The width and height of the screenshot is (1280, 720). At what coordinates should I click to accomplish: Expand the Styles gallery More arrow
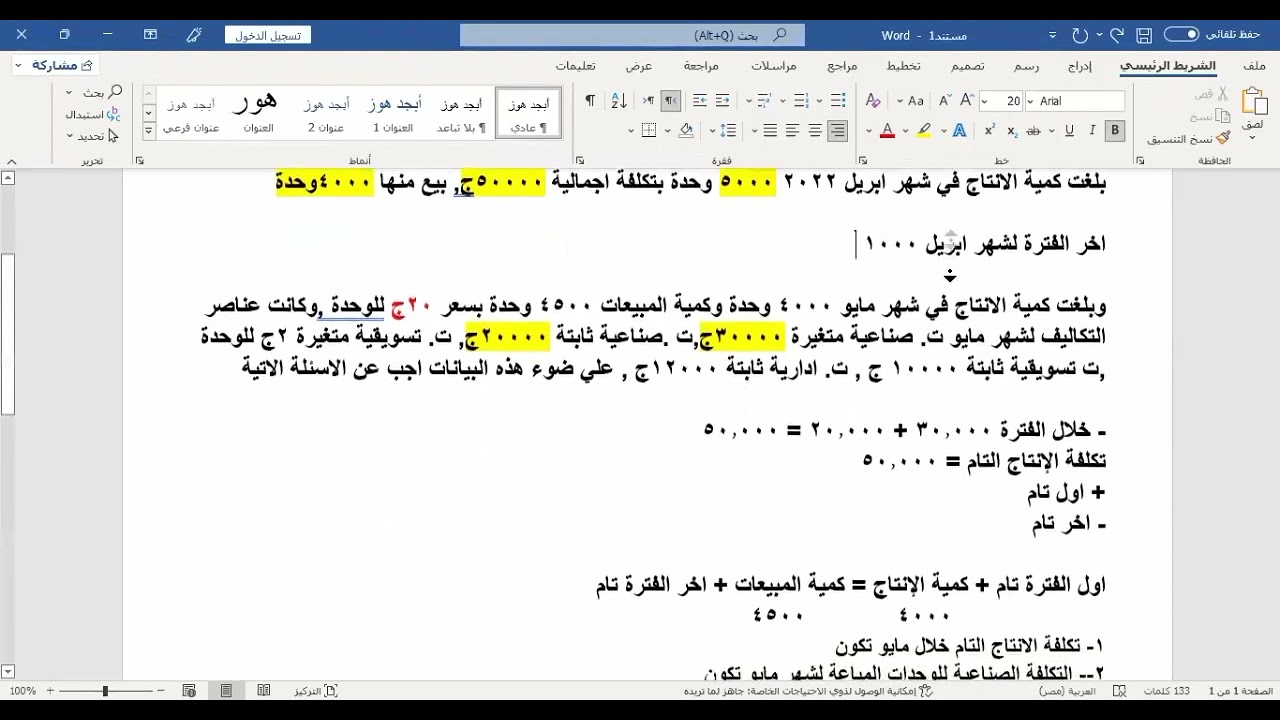click(x=149, y=131)
